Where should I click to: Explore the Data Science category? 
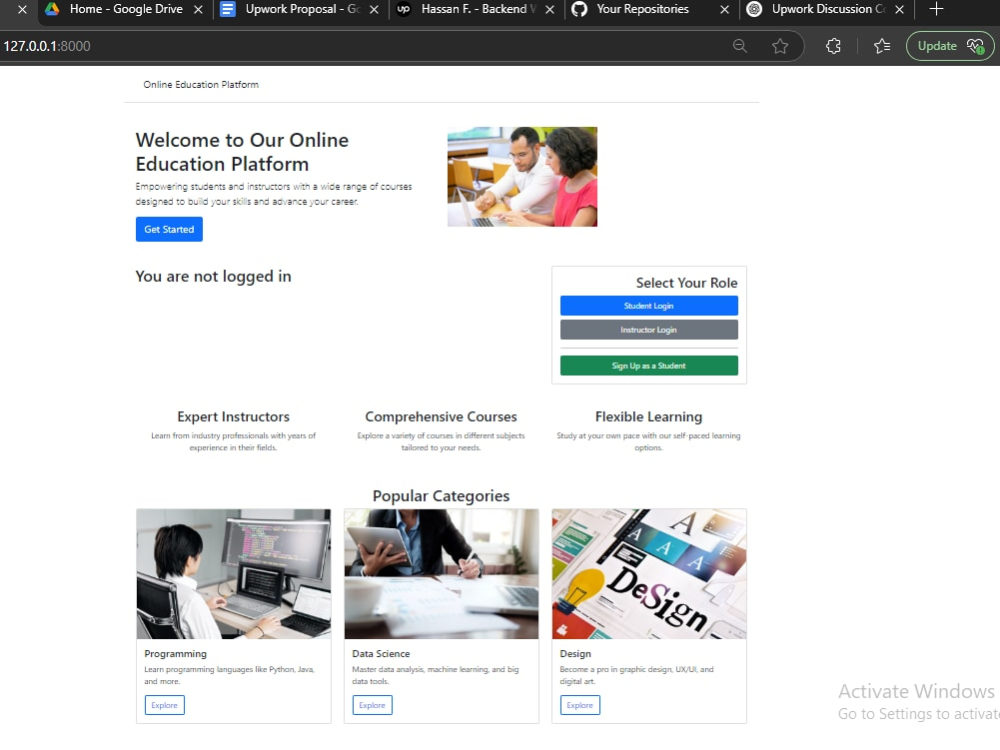pyautogui.click(x=372, y=705)
